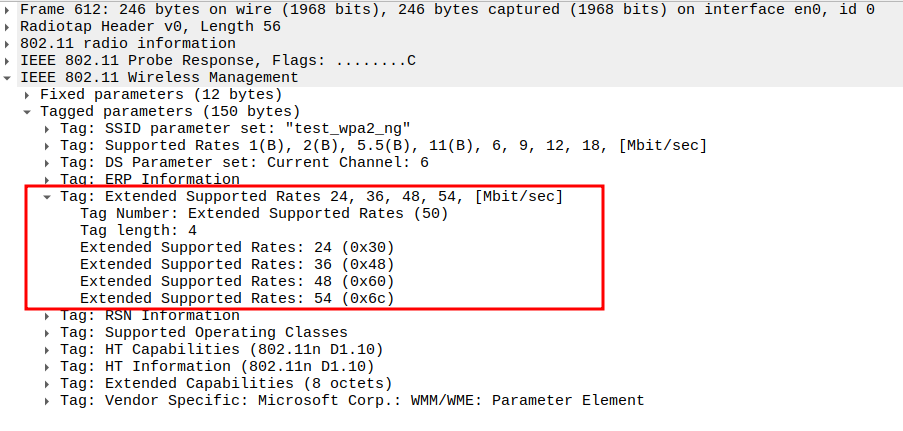Collapse Tagged parameters (150 bytes)
The width and height of the screenshot is (903, 431).
(x=29, y=111)
